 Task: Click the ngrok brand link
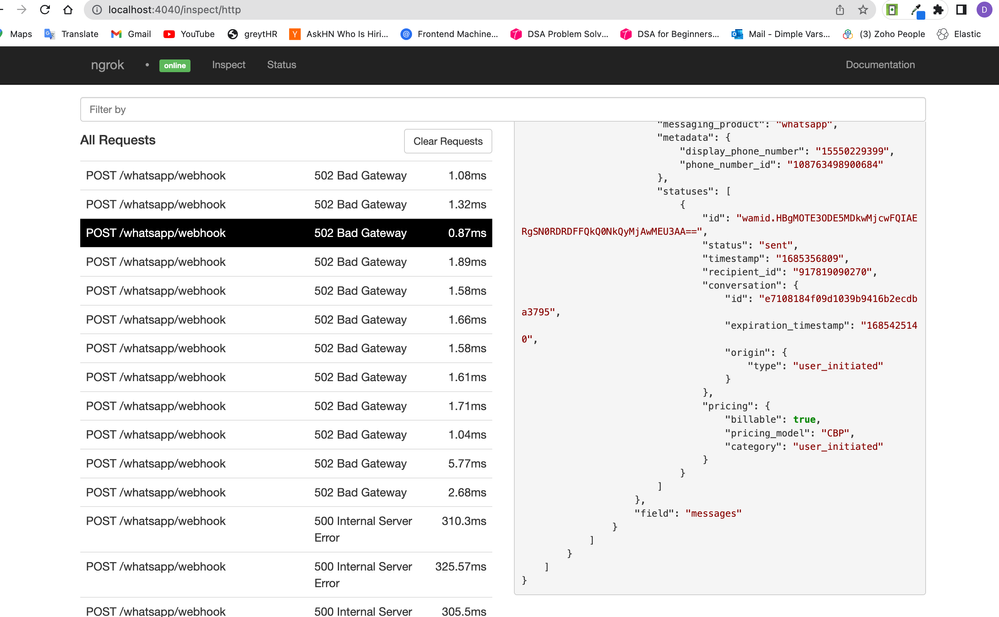coord(107,65)
